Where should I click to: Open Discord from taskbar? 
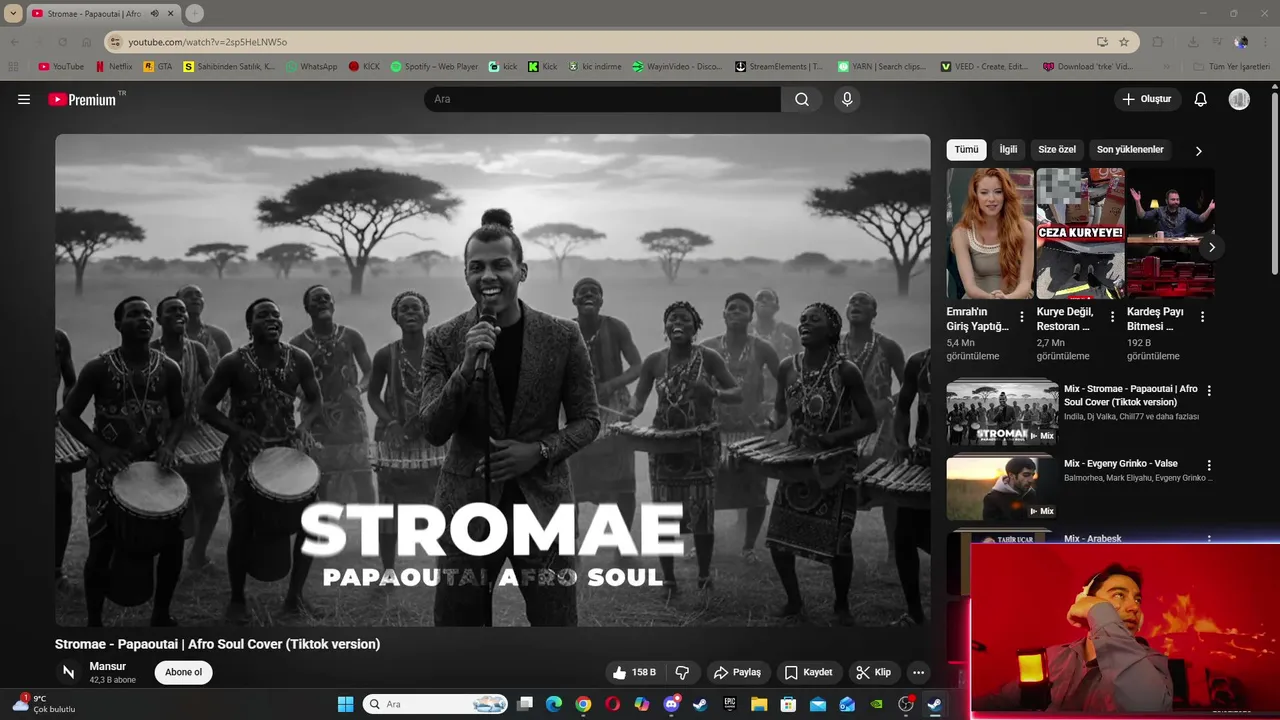(x=671, y=704)
